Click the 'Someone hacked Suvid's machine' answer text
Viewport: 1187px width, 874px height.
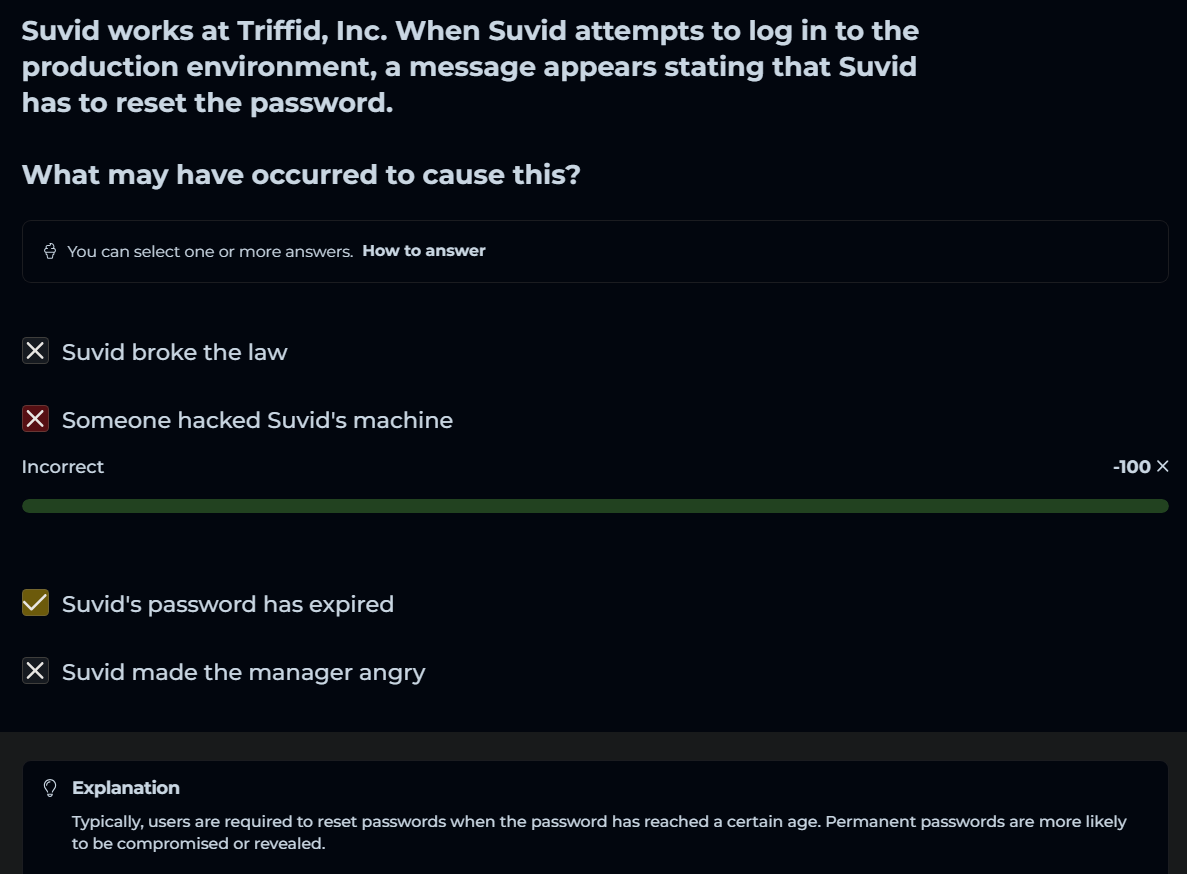[x=257, y=420]
